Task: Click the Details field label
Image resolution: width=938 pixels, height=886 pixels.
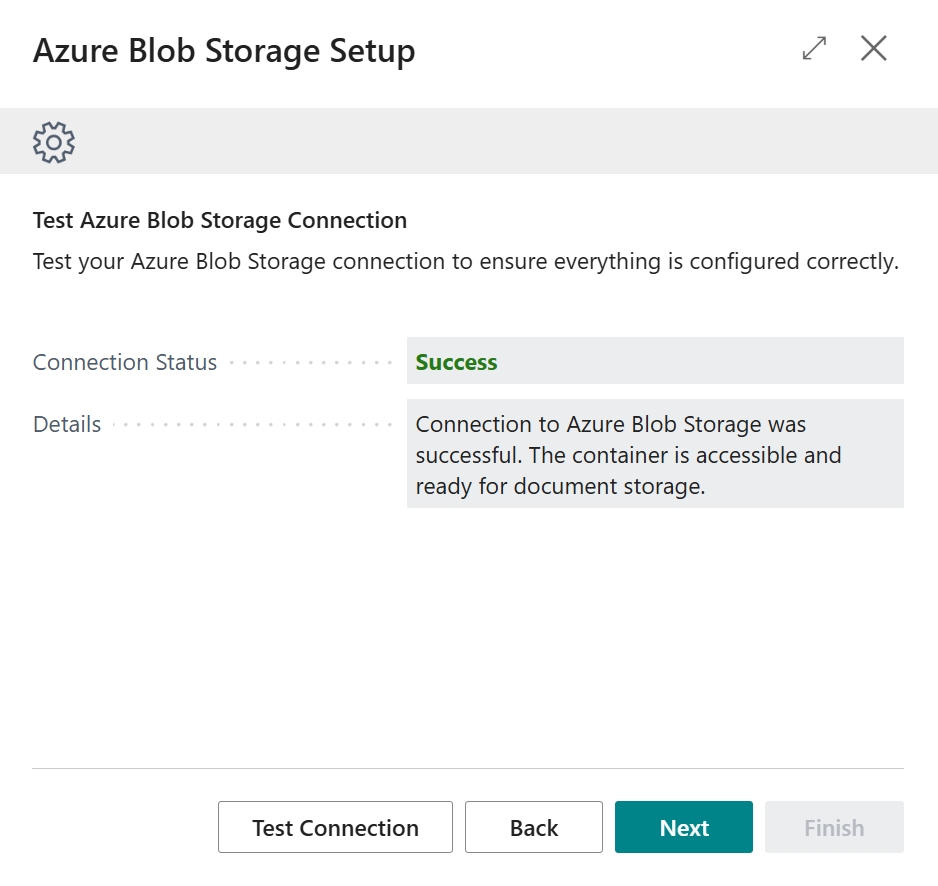Action: point(67,424)
